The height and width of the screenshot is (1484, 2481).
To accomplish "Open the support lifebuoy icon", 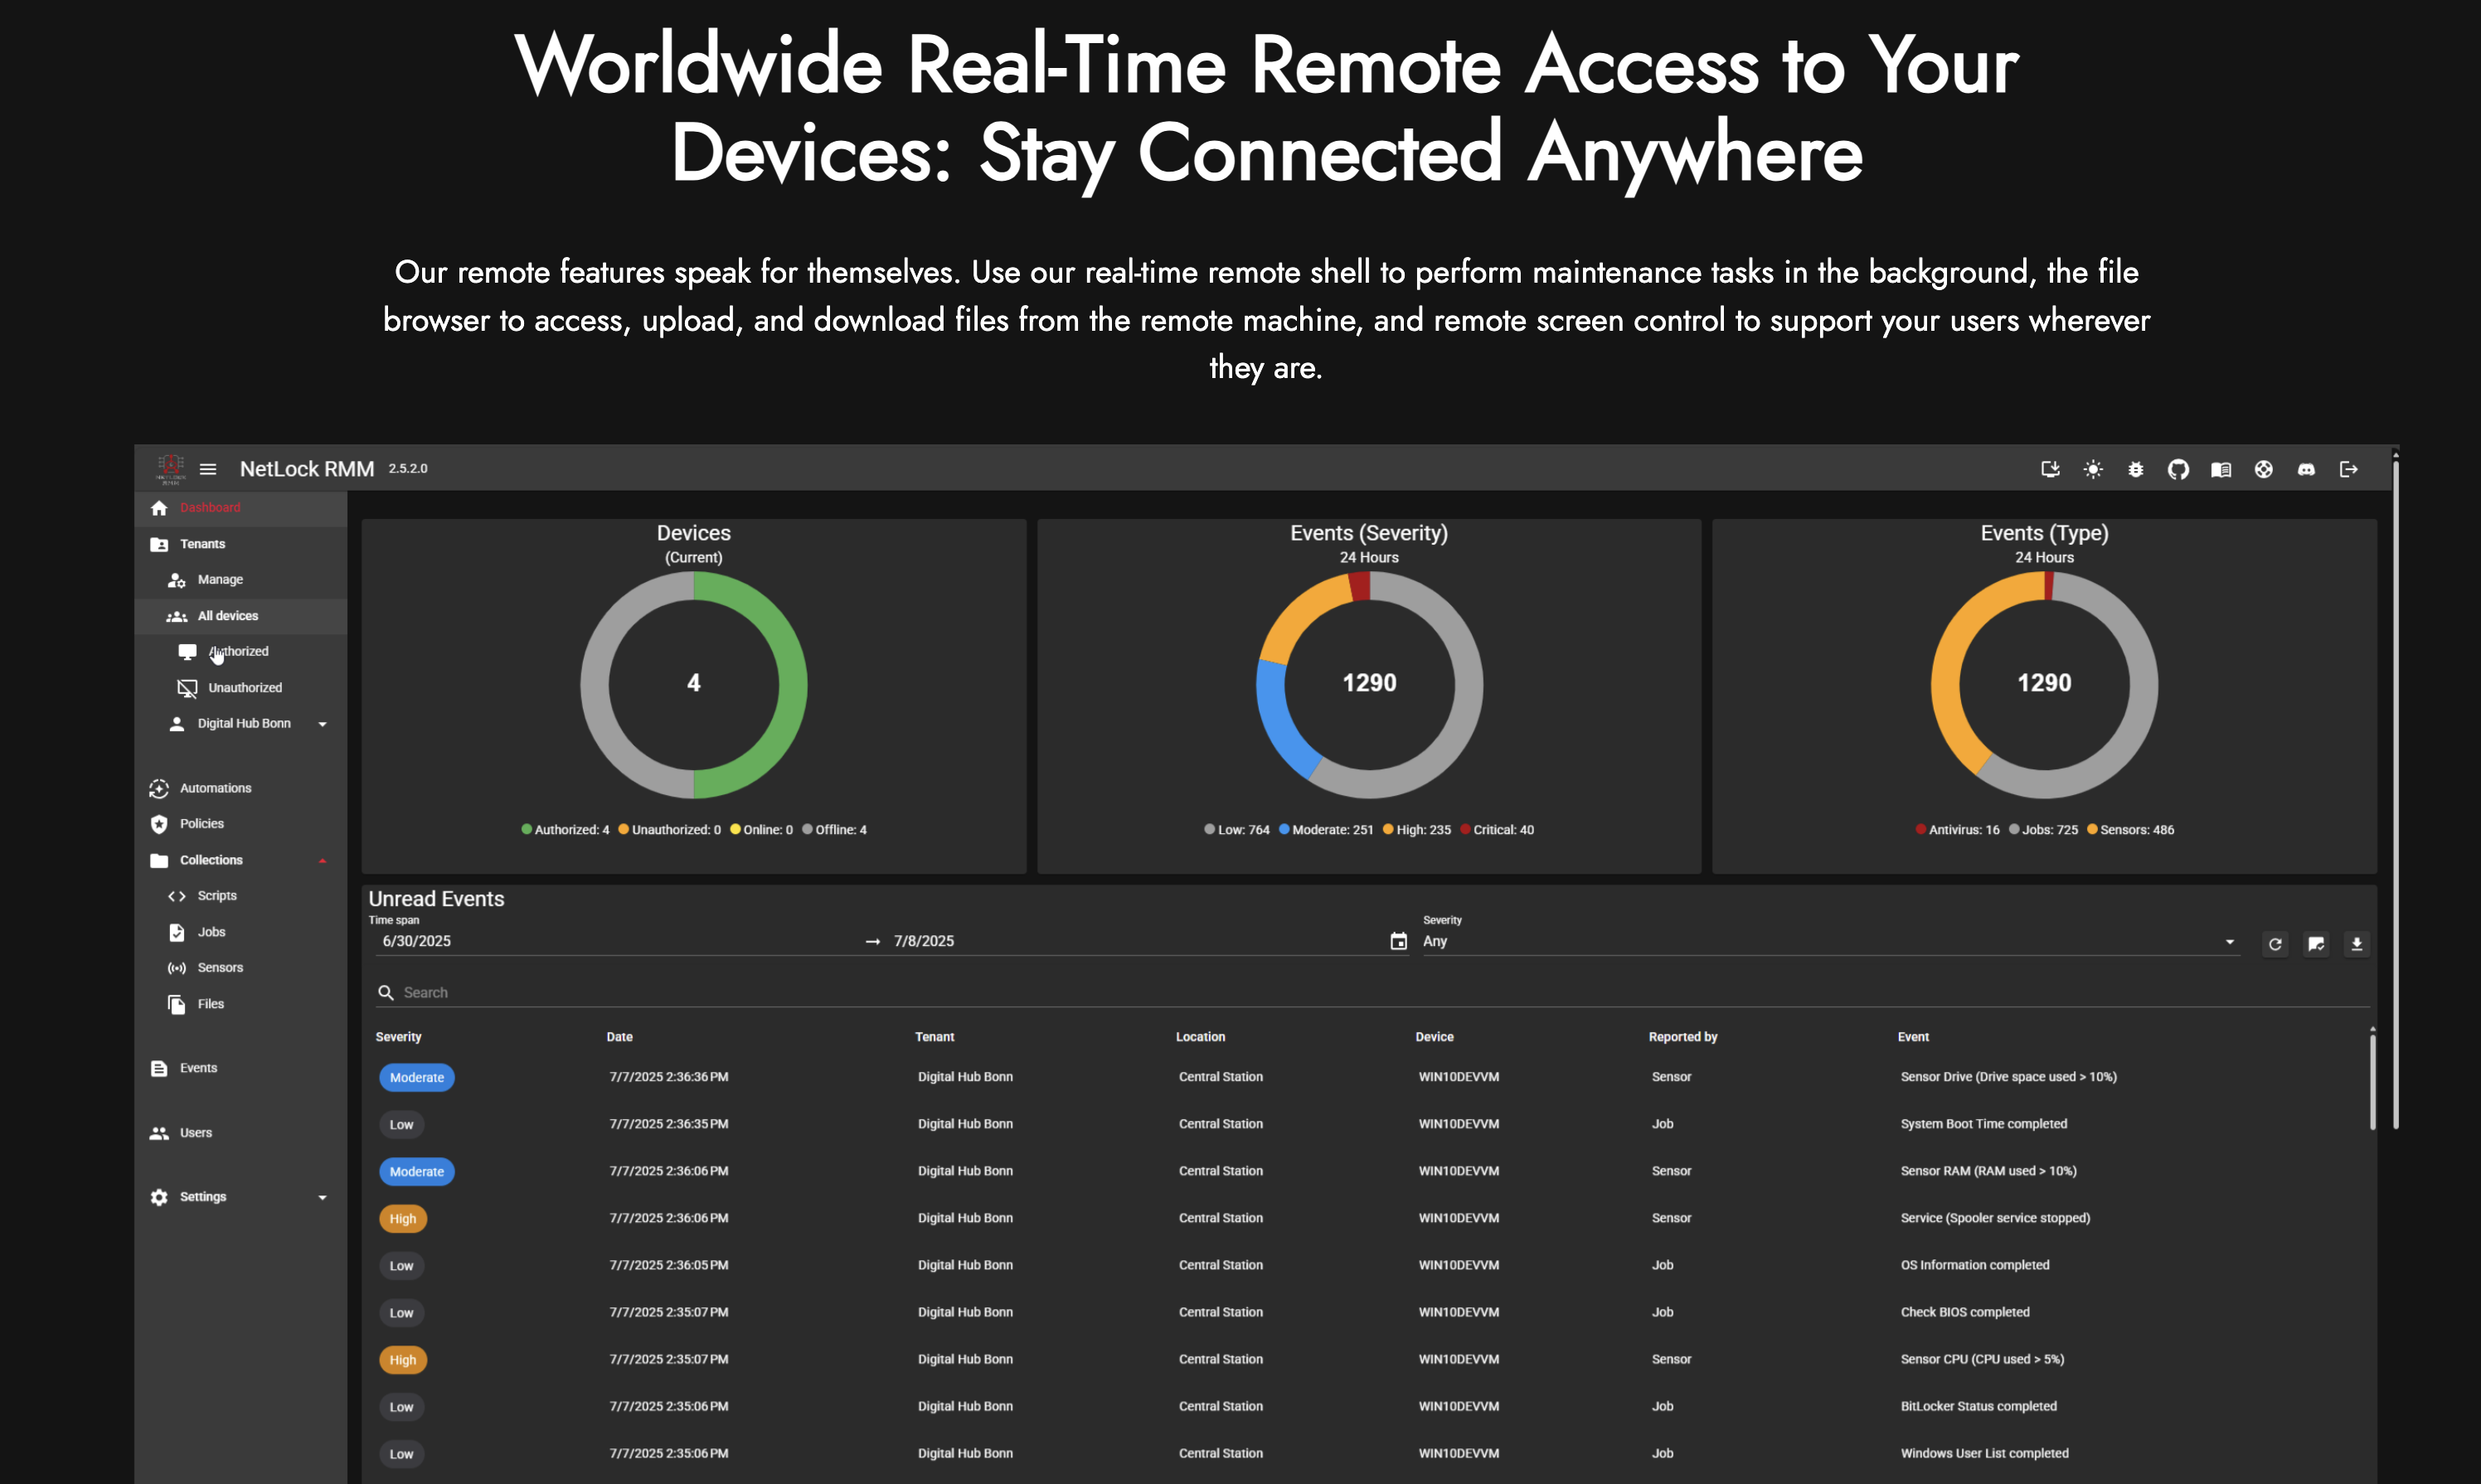I will [x=2264, y=469].
